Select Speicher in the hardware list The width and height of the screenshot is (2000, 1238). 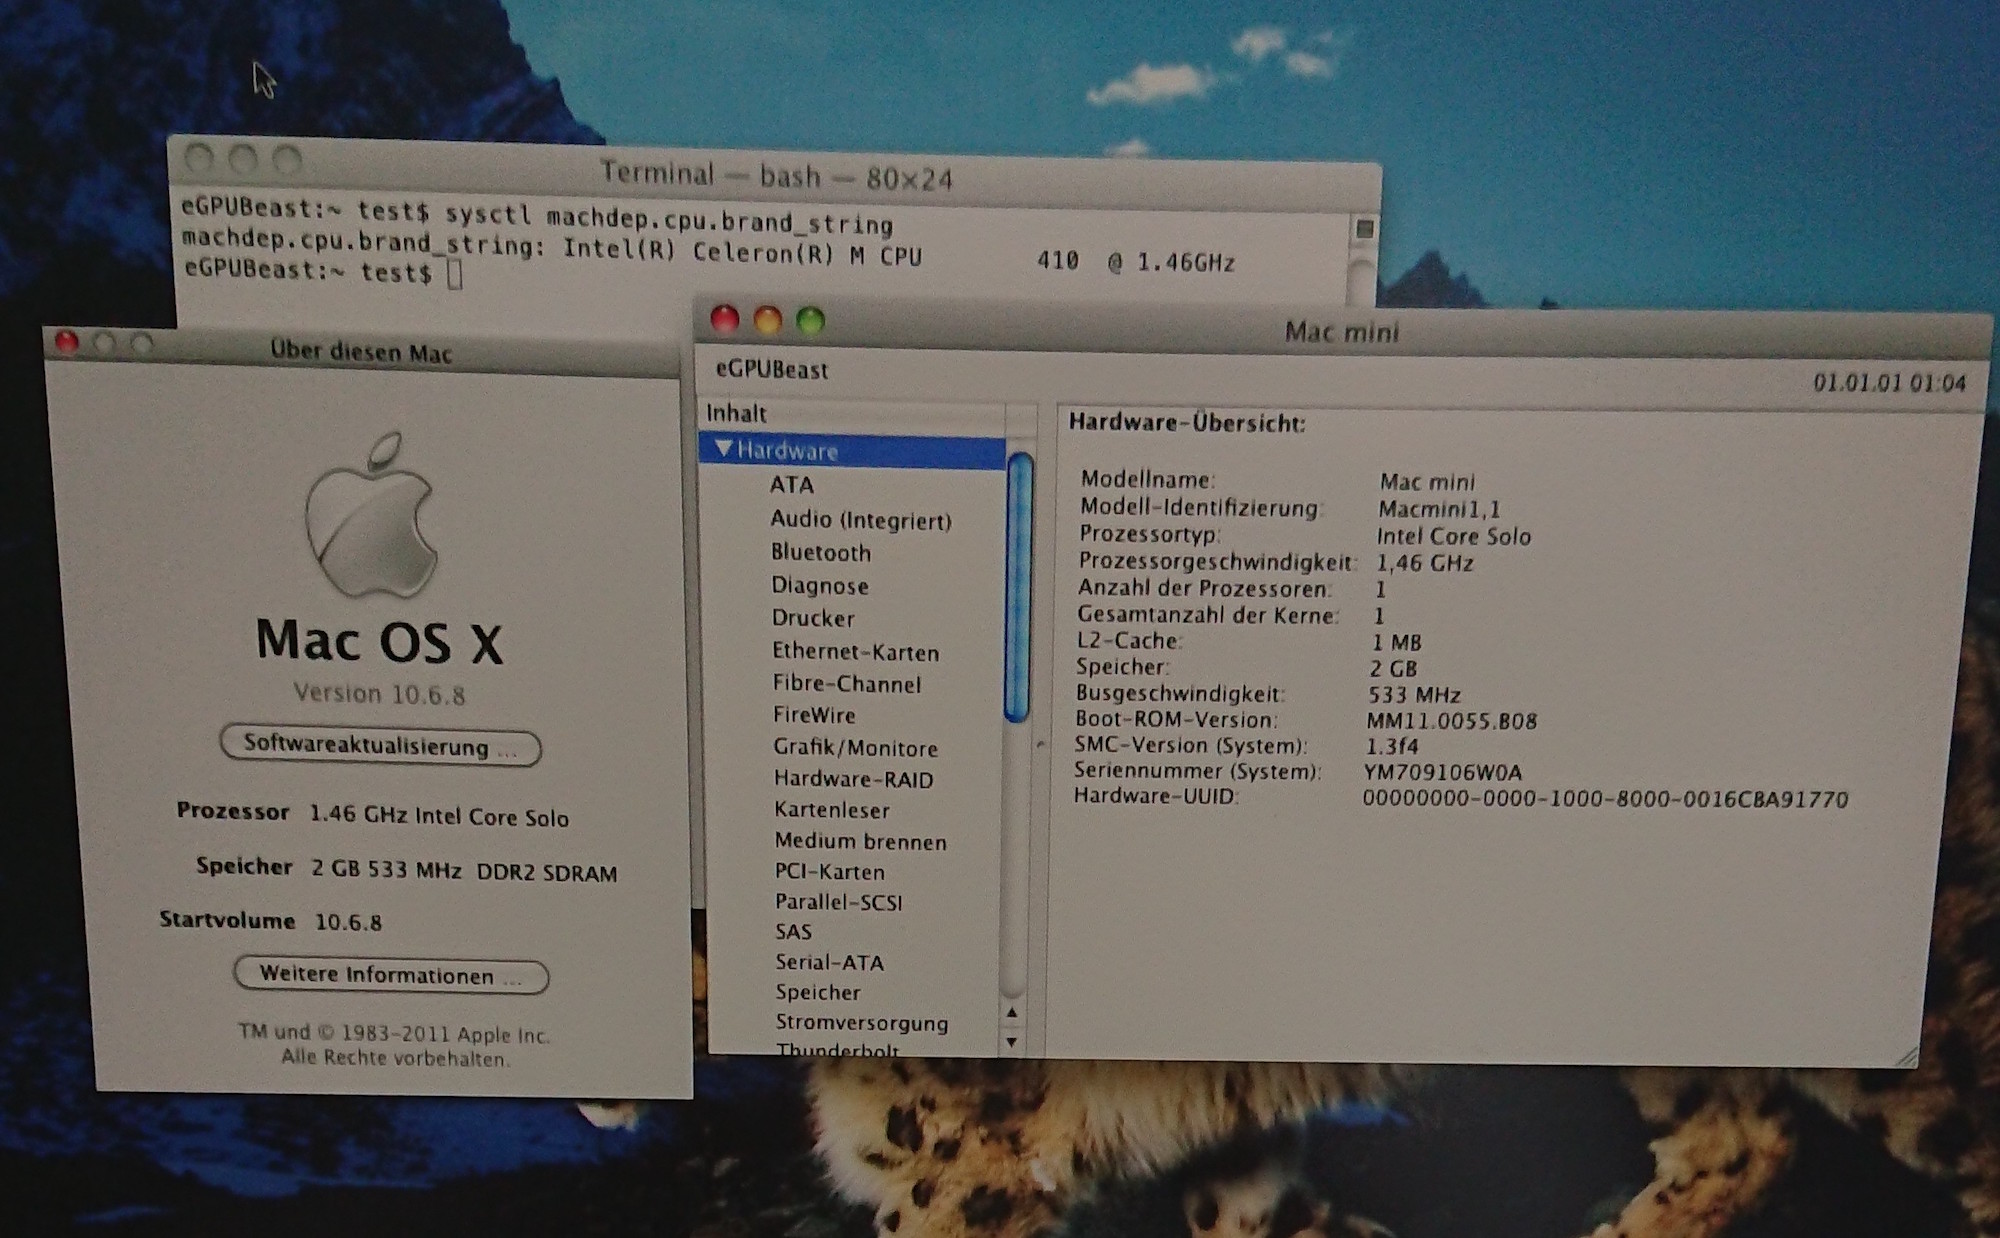tap(817, 993)
